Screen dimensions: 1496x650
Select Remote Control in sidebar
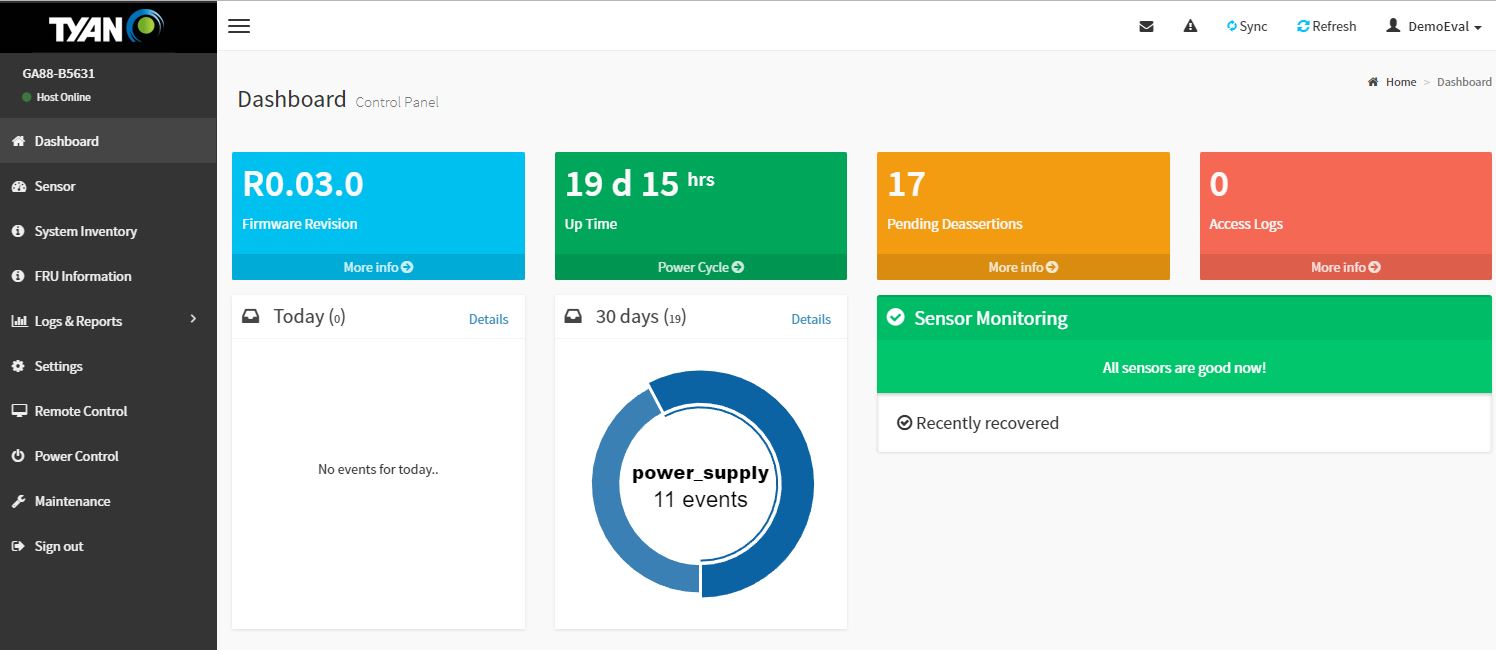pyautogui.click(x=81, y=411)
